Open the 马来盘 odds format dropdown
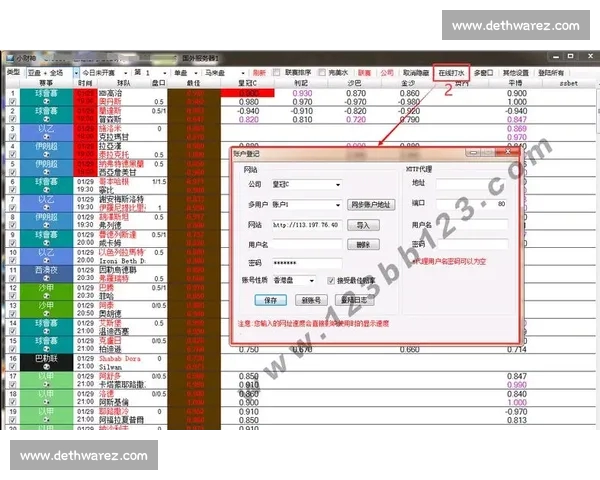The width and height of the screenshot is (600, 480). (243, 73)
